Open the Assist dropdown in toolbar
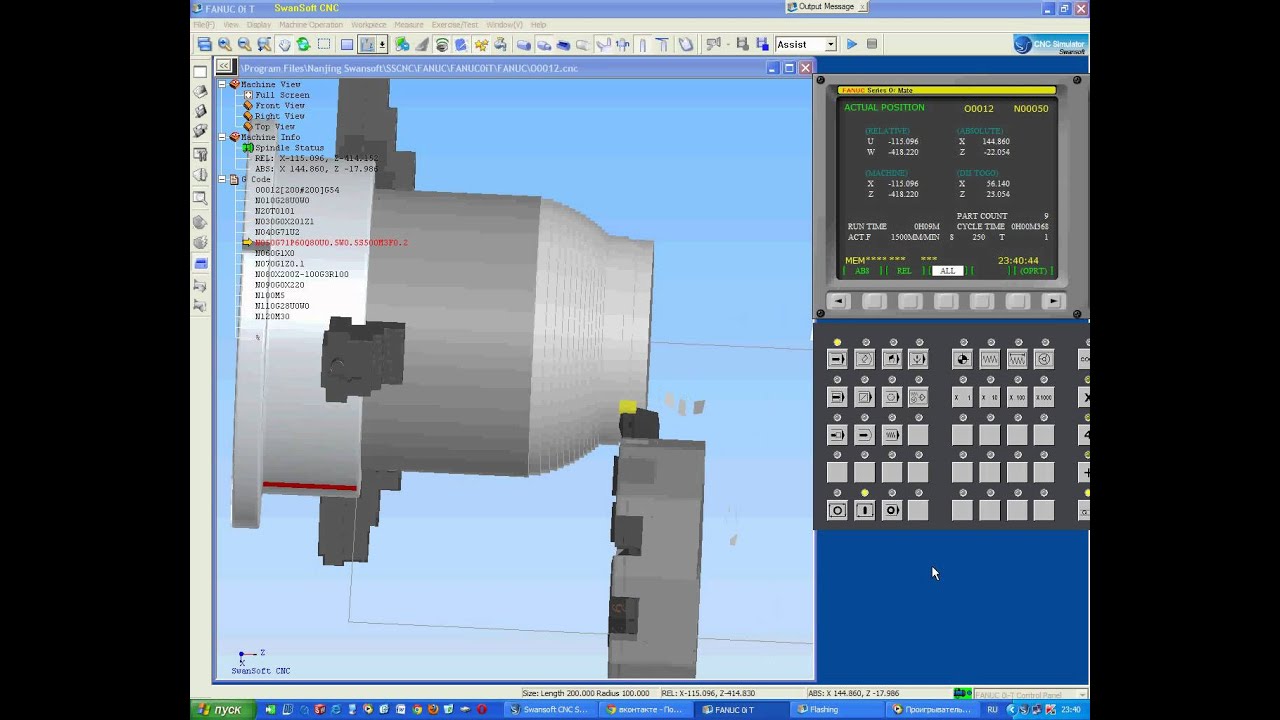 [x=806, y=44]
